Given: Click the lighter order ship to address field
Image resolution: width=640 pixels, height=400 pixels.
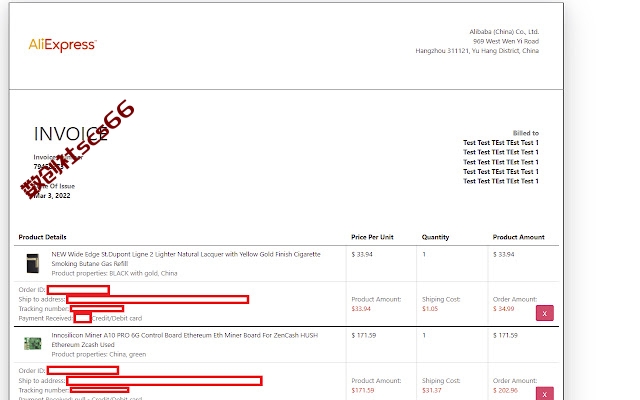Looking at the screenshot, I should [158, 300].
